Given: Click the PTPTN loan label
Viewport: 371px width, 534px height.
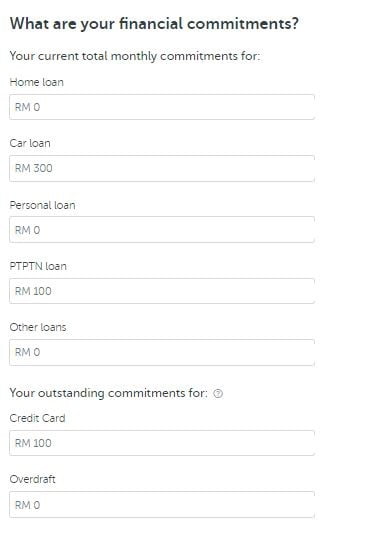Looking at the screenshot, I should [x=38, y=266].
